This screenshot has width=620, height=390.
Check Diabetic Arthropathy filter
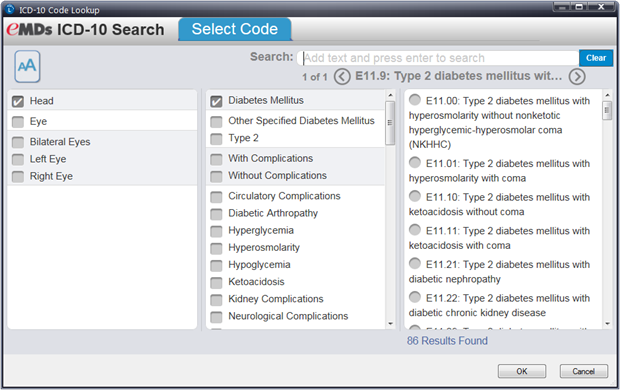coord(216,214)
